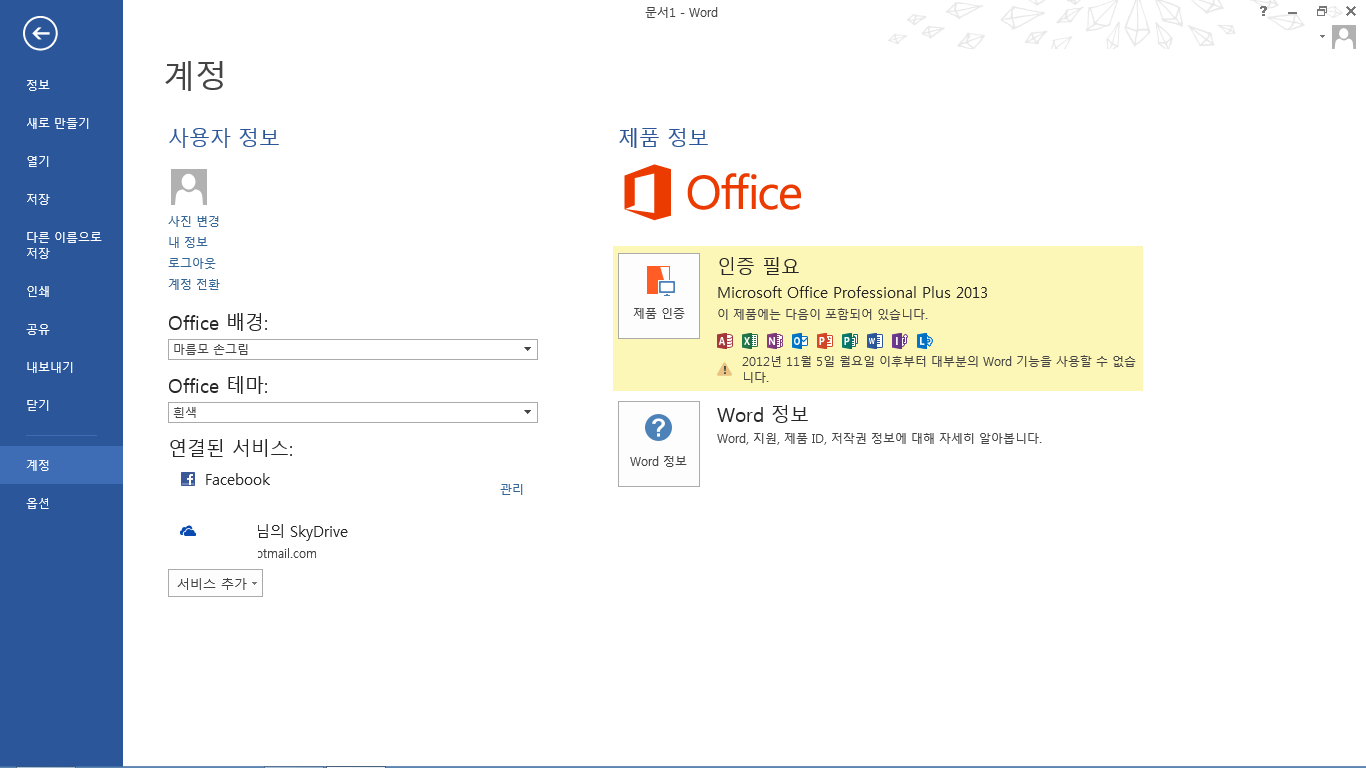Screen dimensions: 1366x768
Task: Click the Outlook icon in product list
Action: 800,341
